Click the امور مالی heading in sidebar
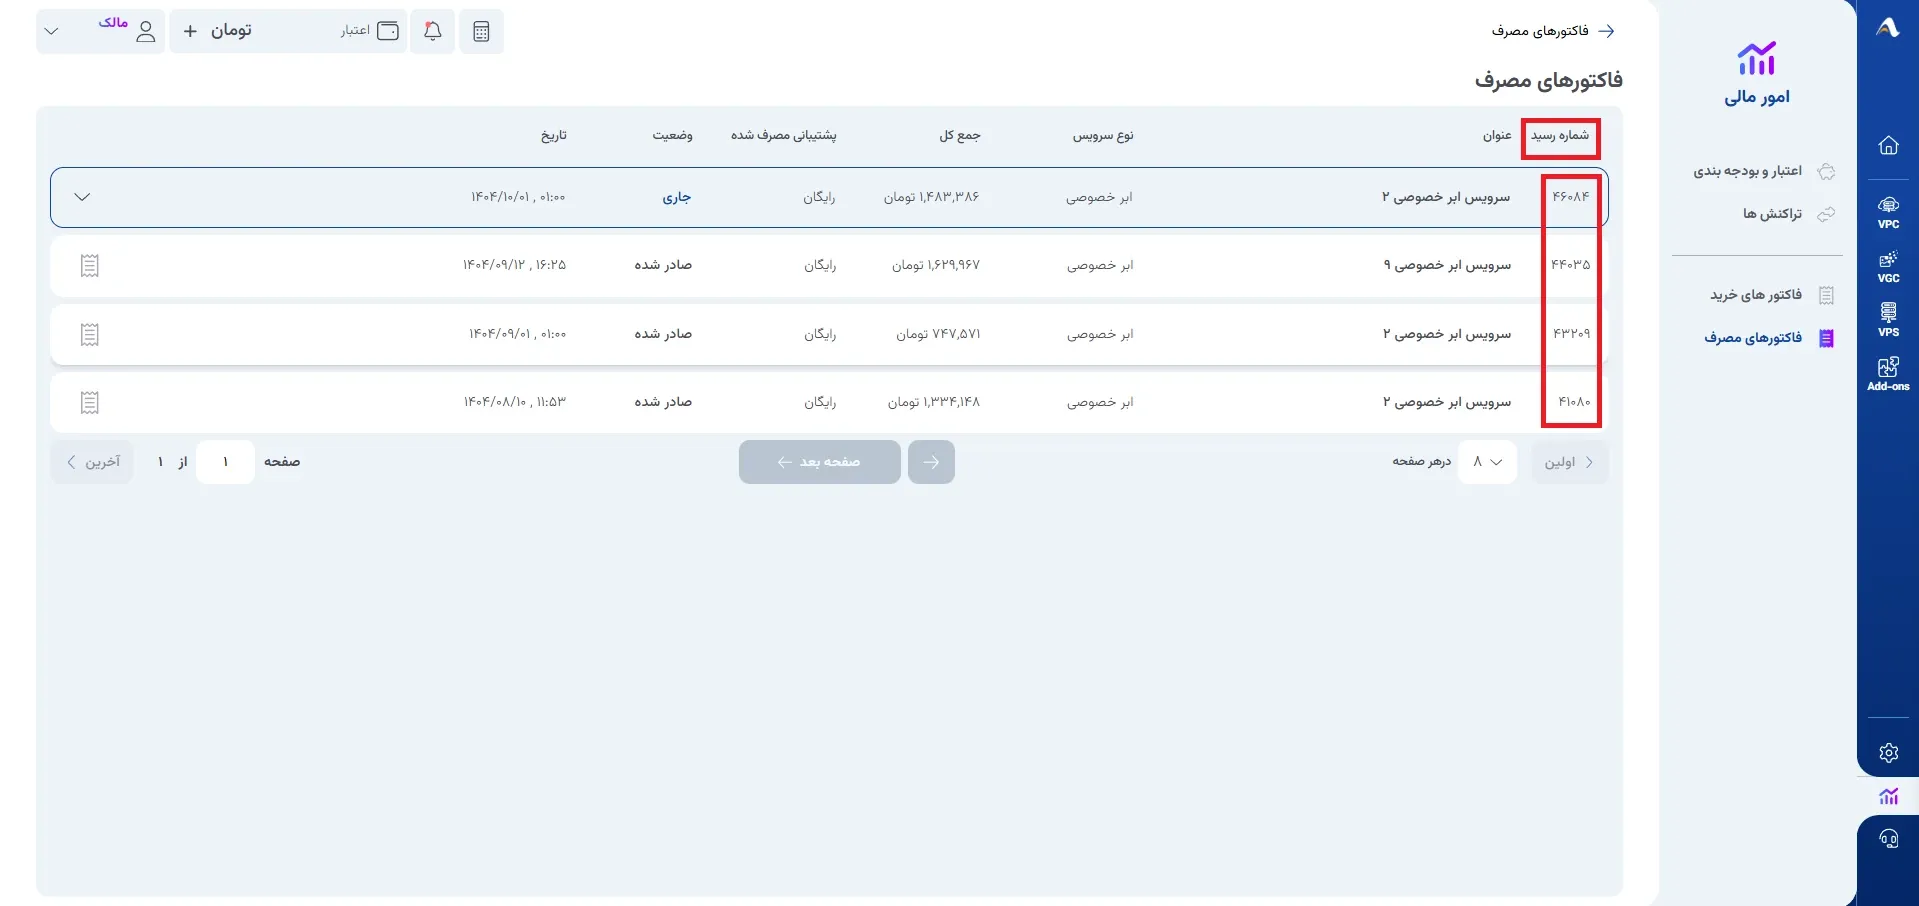The height and width of the screenshot is (906, 1919). point(1757,97)
